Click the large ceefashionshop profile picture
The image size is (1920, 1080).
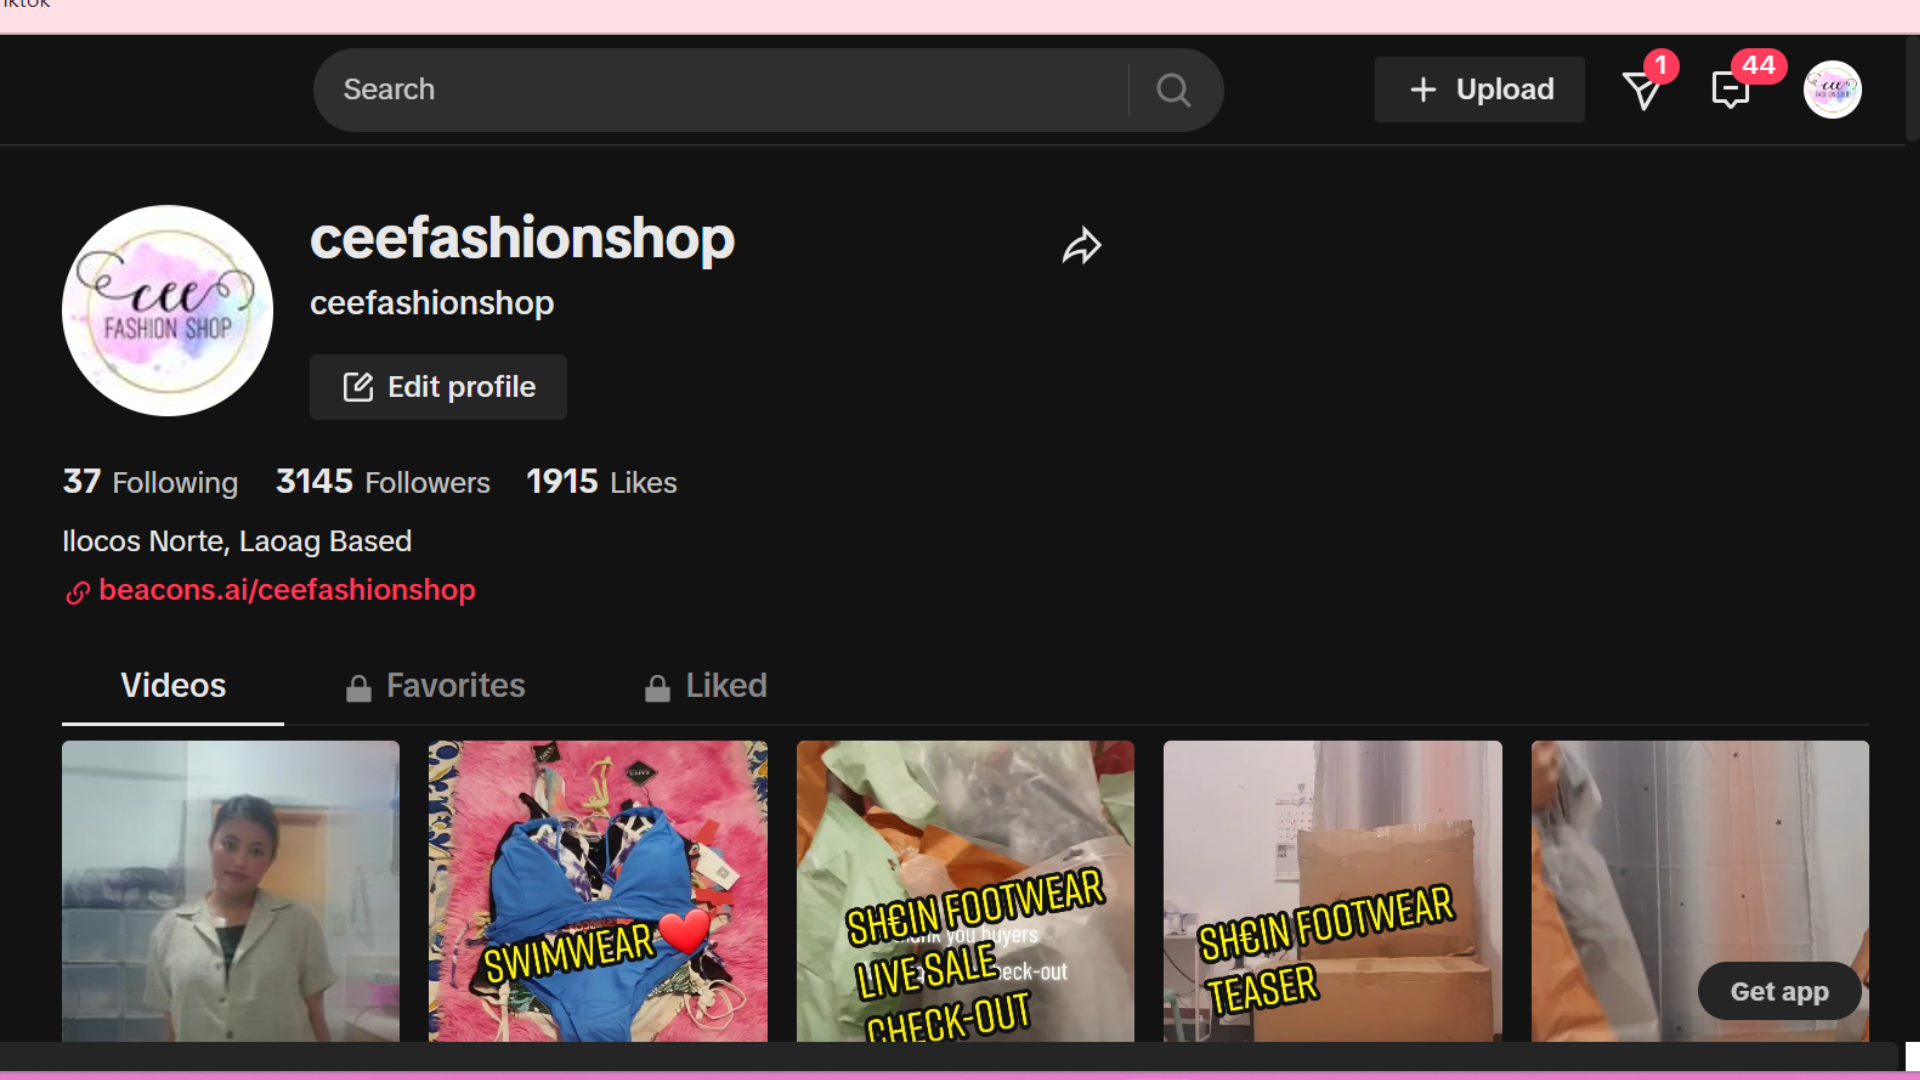(167, 311)
